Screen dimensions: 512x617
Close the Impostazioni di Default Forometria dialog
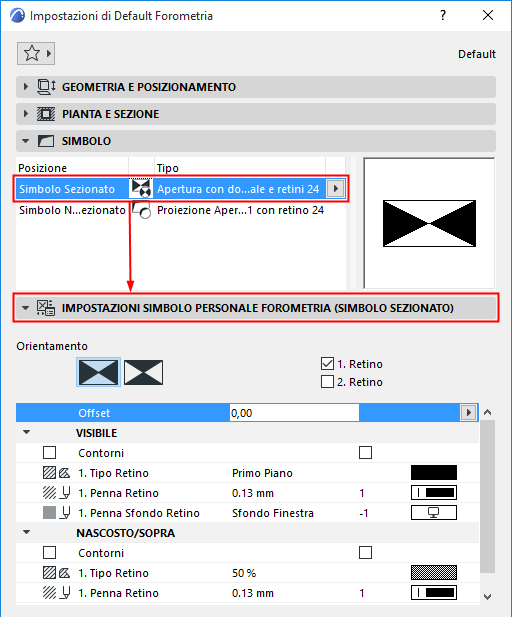(x=488, y=15)
